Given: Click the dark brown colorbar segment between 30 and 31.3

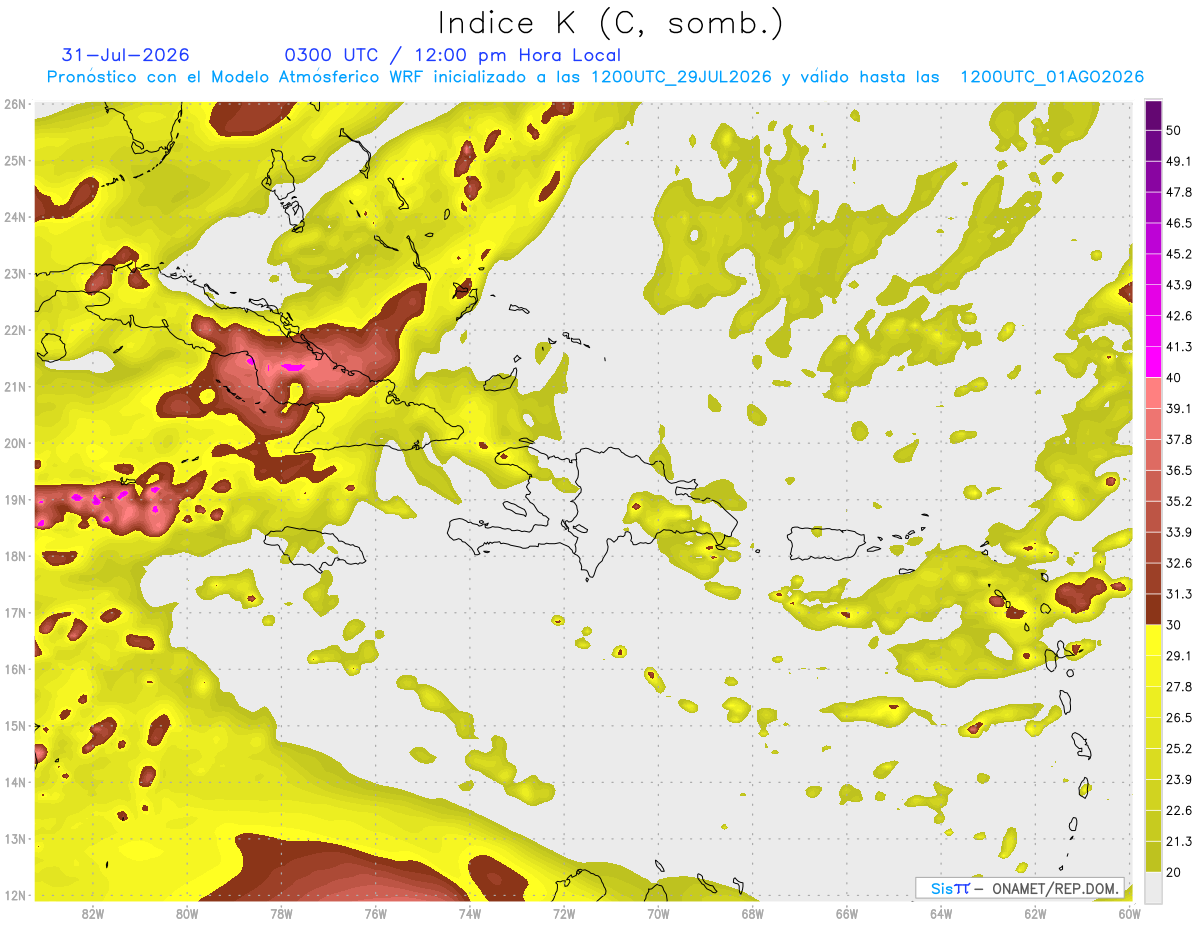Looking at the screenshot, I should point(1153,609).
